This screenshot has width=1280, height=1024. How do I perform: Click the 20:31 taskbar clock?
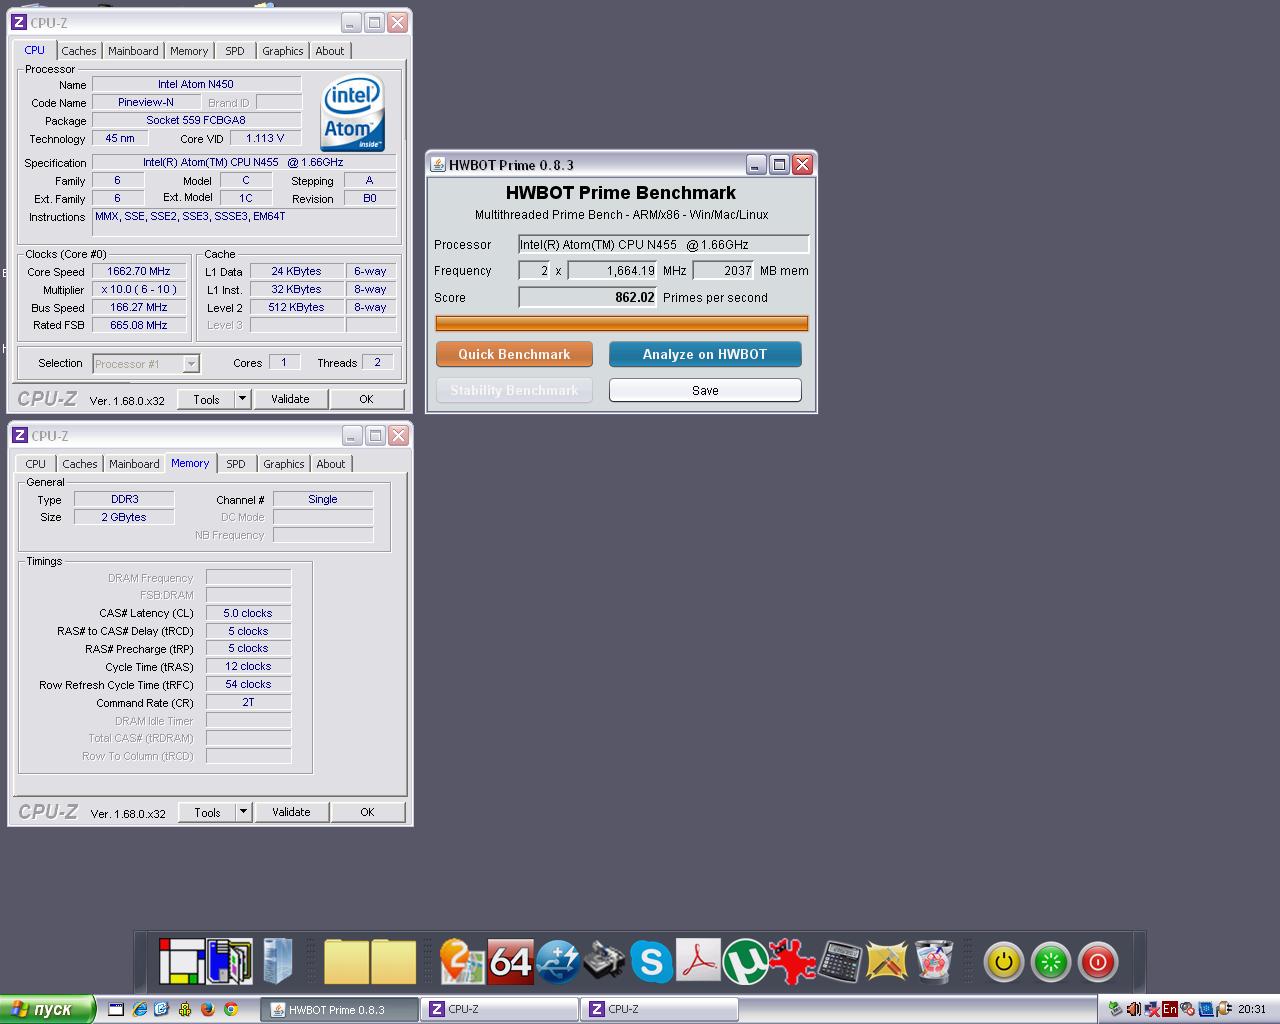(1252, 1009)
